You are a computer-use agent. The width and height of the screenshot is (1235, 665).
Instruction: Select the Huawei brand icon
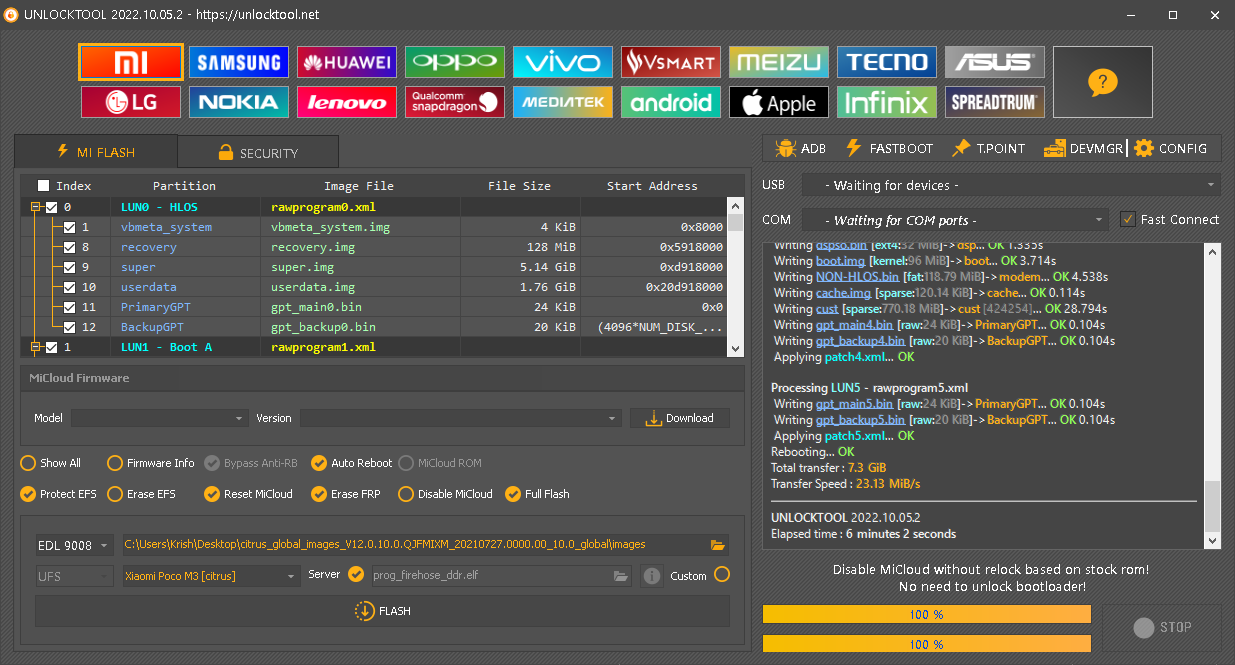point(347,63)
